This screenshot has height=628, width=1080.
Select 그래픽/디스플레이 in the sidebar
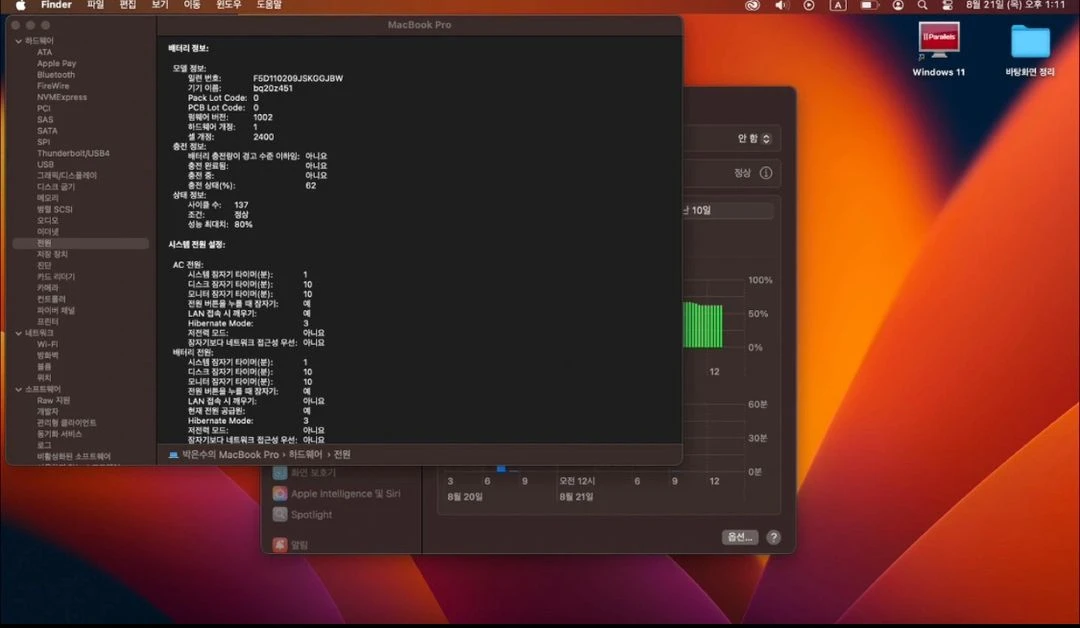(x=67, y=176)
